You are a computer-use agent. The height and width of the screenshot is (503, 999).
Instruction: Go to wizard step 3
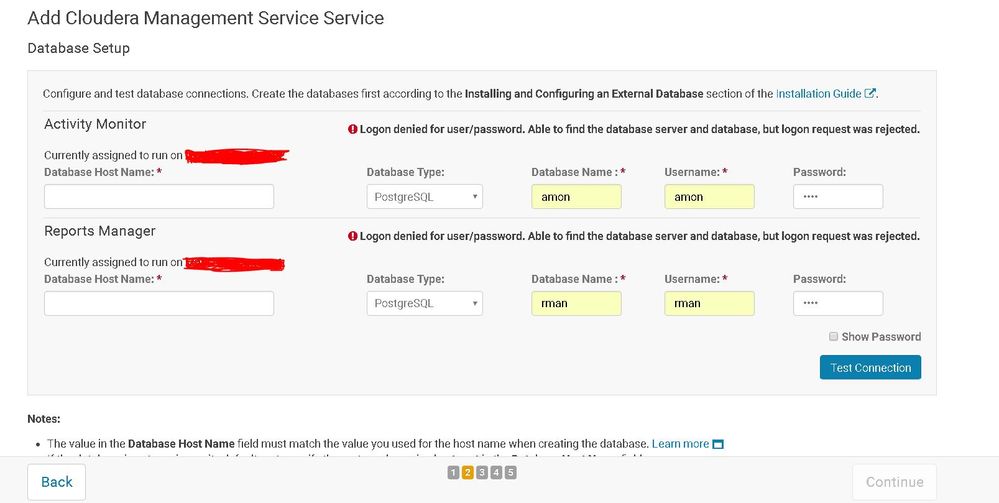482,472
